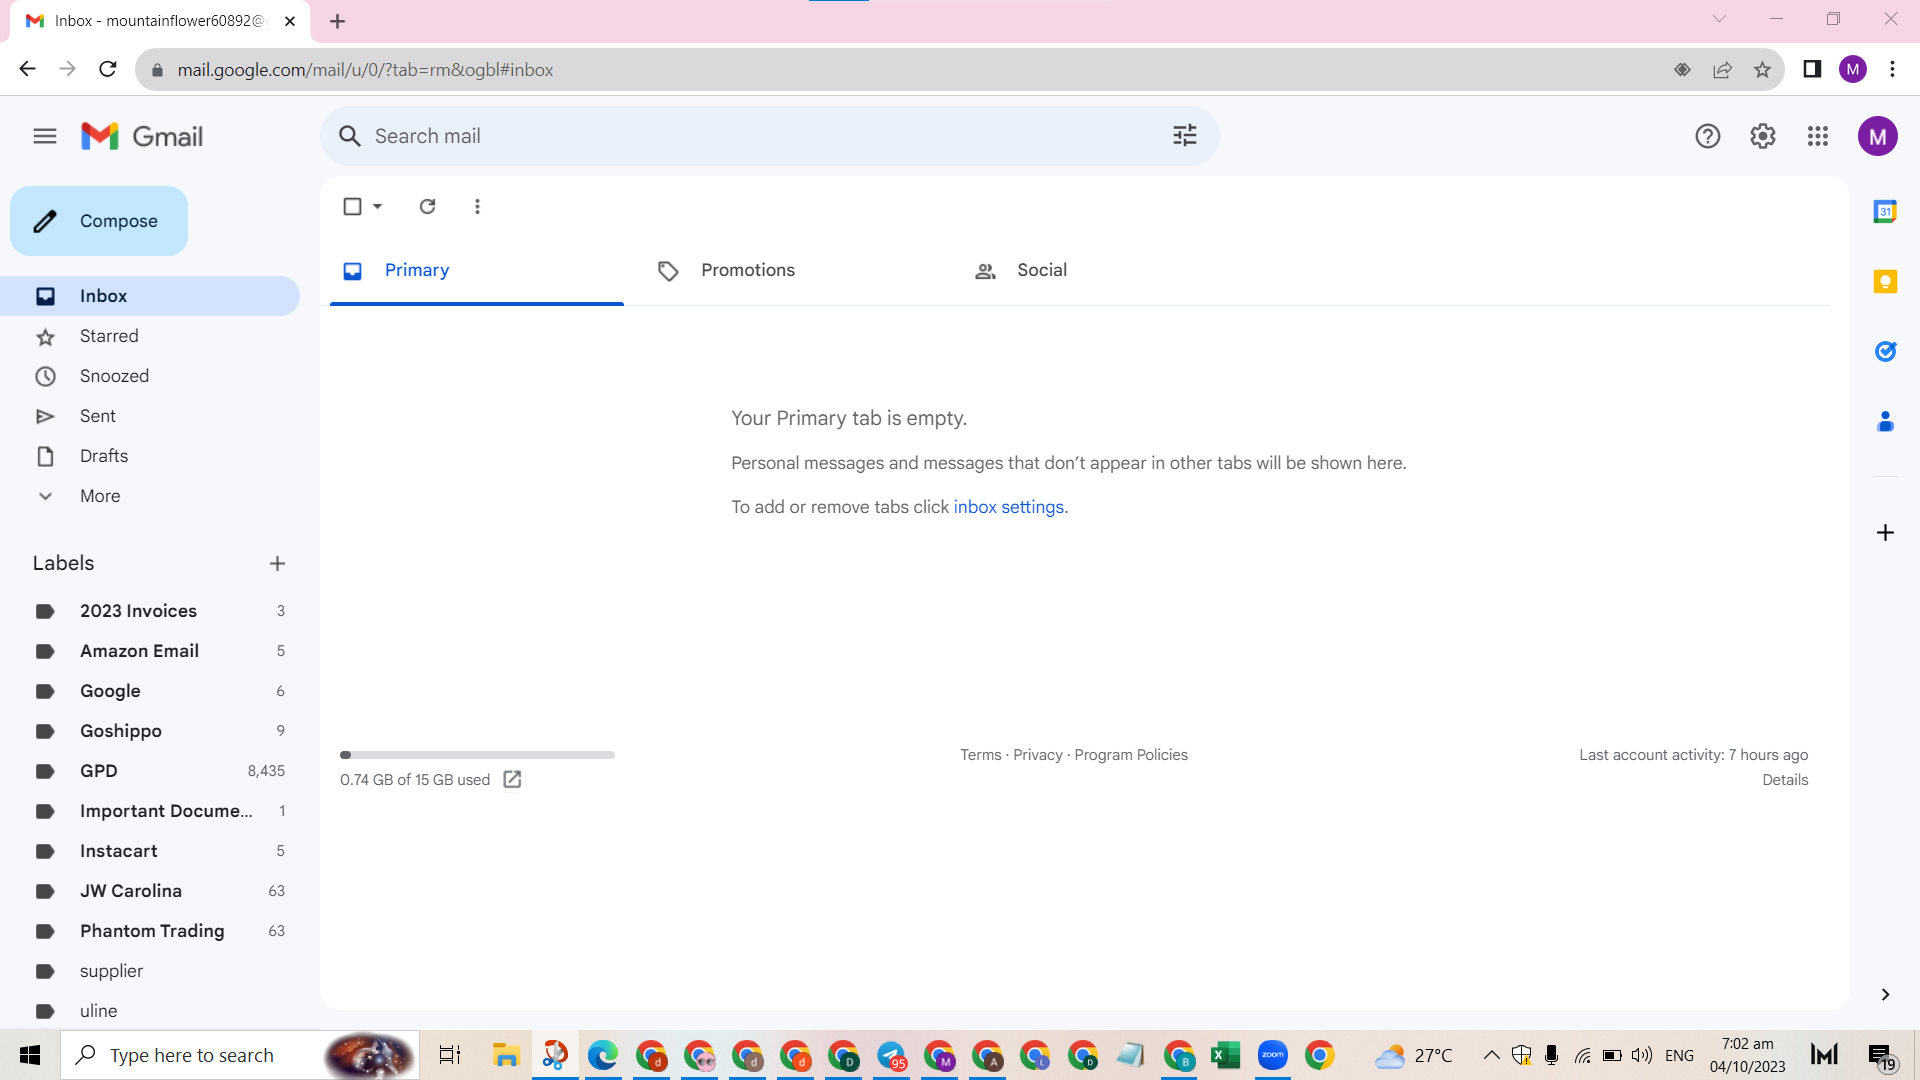Open 2023 Invoices label
1920x1080 pixels.
click(x=150, y=611)
